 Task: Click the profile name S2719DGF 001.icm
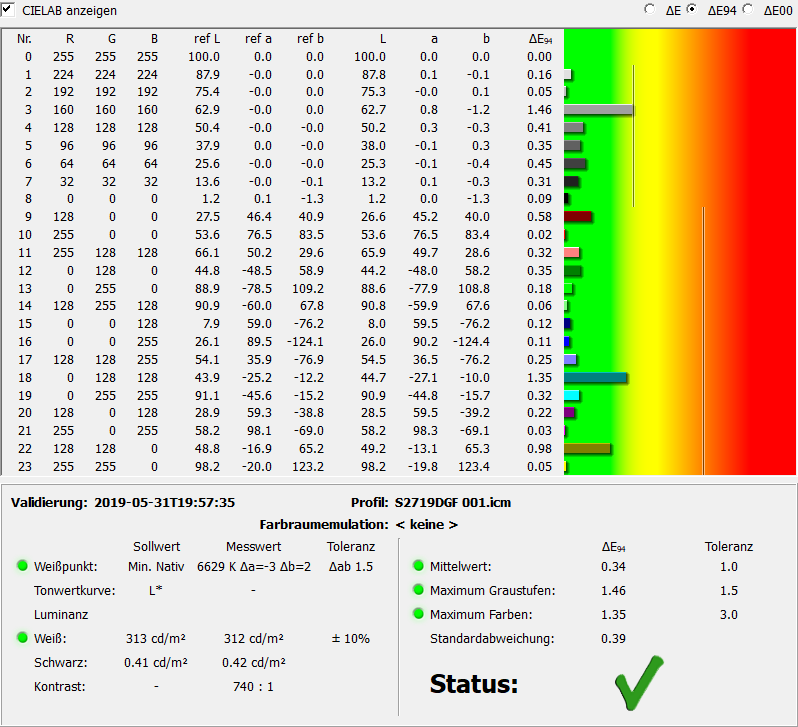[452, 502]
